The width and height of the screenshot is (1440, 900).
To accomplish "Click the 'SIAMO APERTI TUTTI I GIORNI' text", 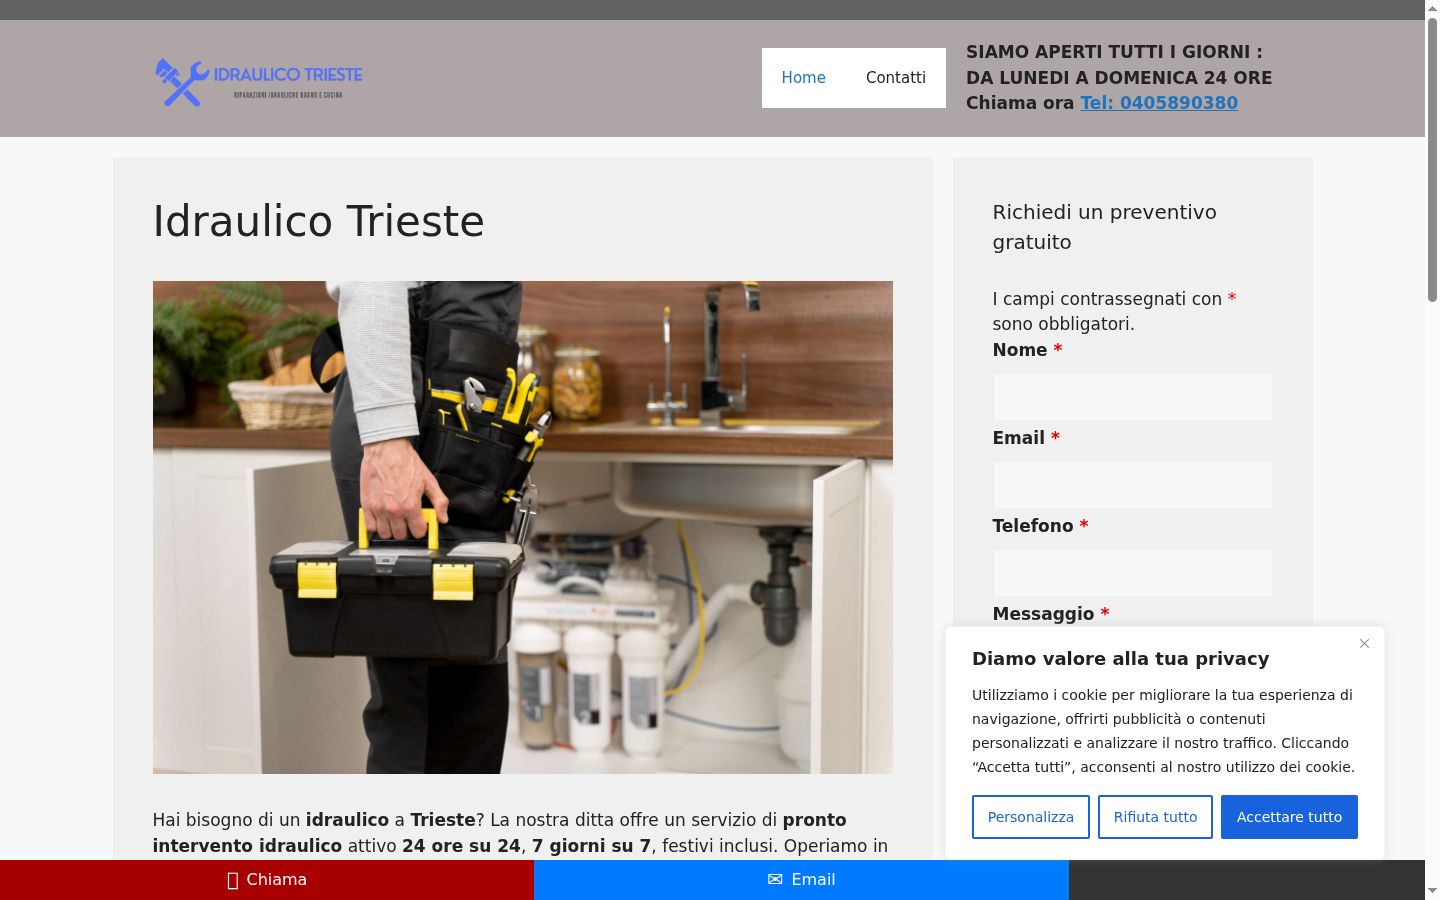I will pyautogui.click(x=1114, y=52).
